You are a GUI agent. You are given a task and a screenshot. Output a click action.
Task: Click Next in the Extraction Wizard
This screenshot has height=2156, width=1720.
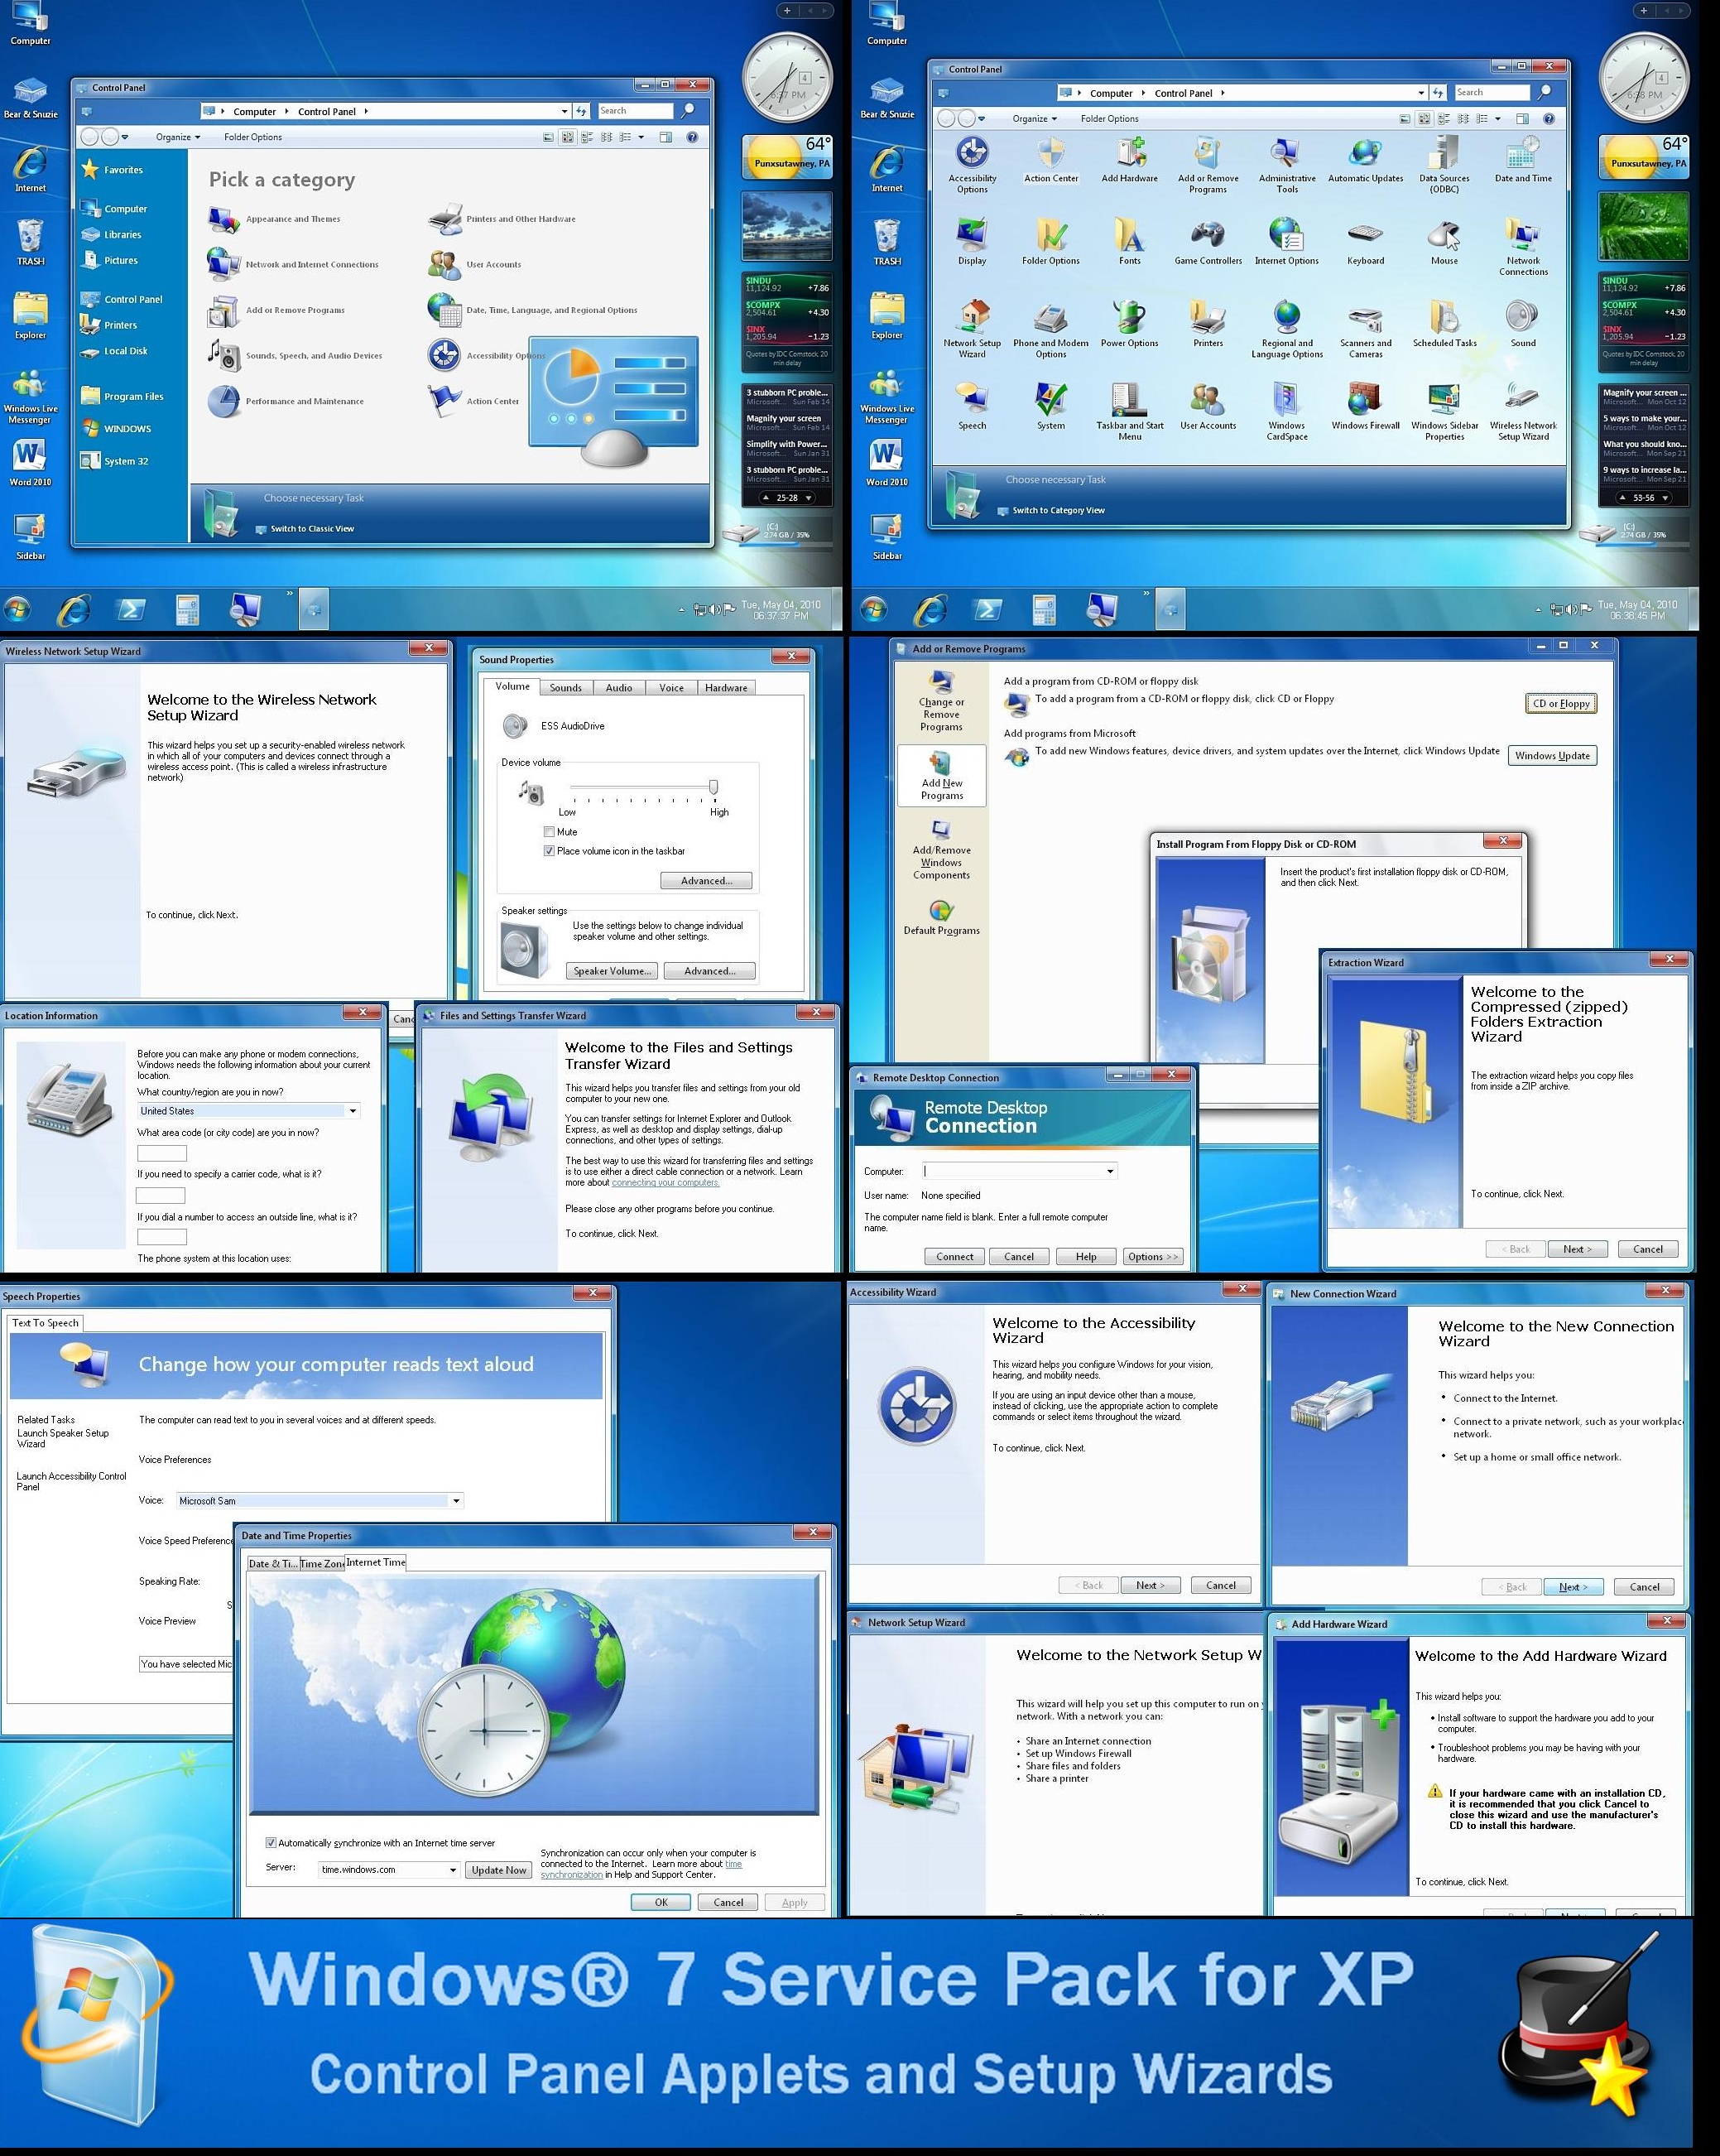[x=1577, y=1249]
